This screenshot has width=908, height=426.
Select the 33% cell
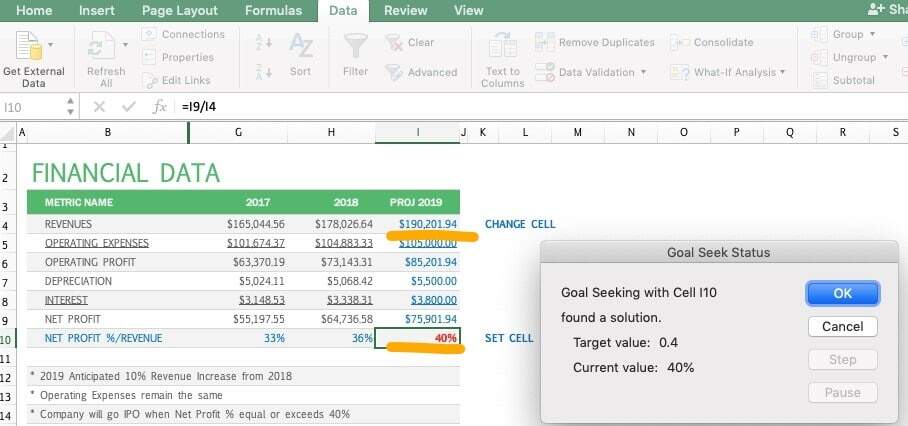(x=238, y=338)
